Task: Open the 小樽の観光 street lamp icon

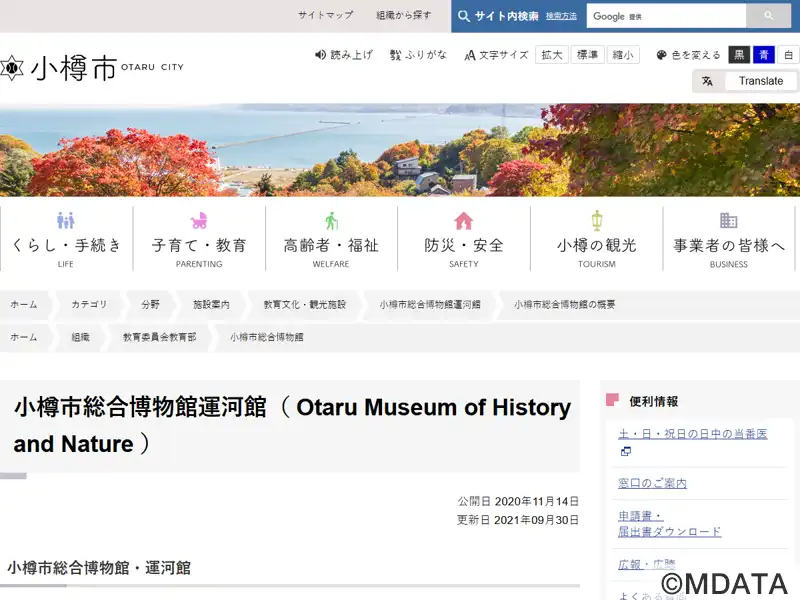Action: [x=597, y=220]
